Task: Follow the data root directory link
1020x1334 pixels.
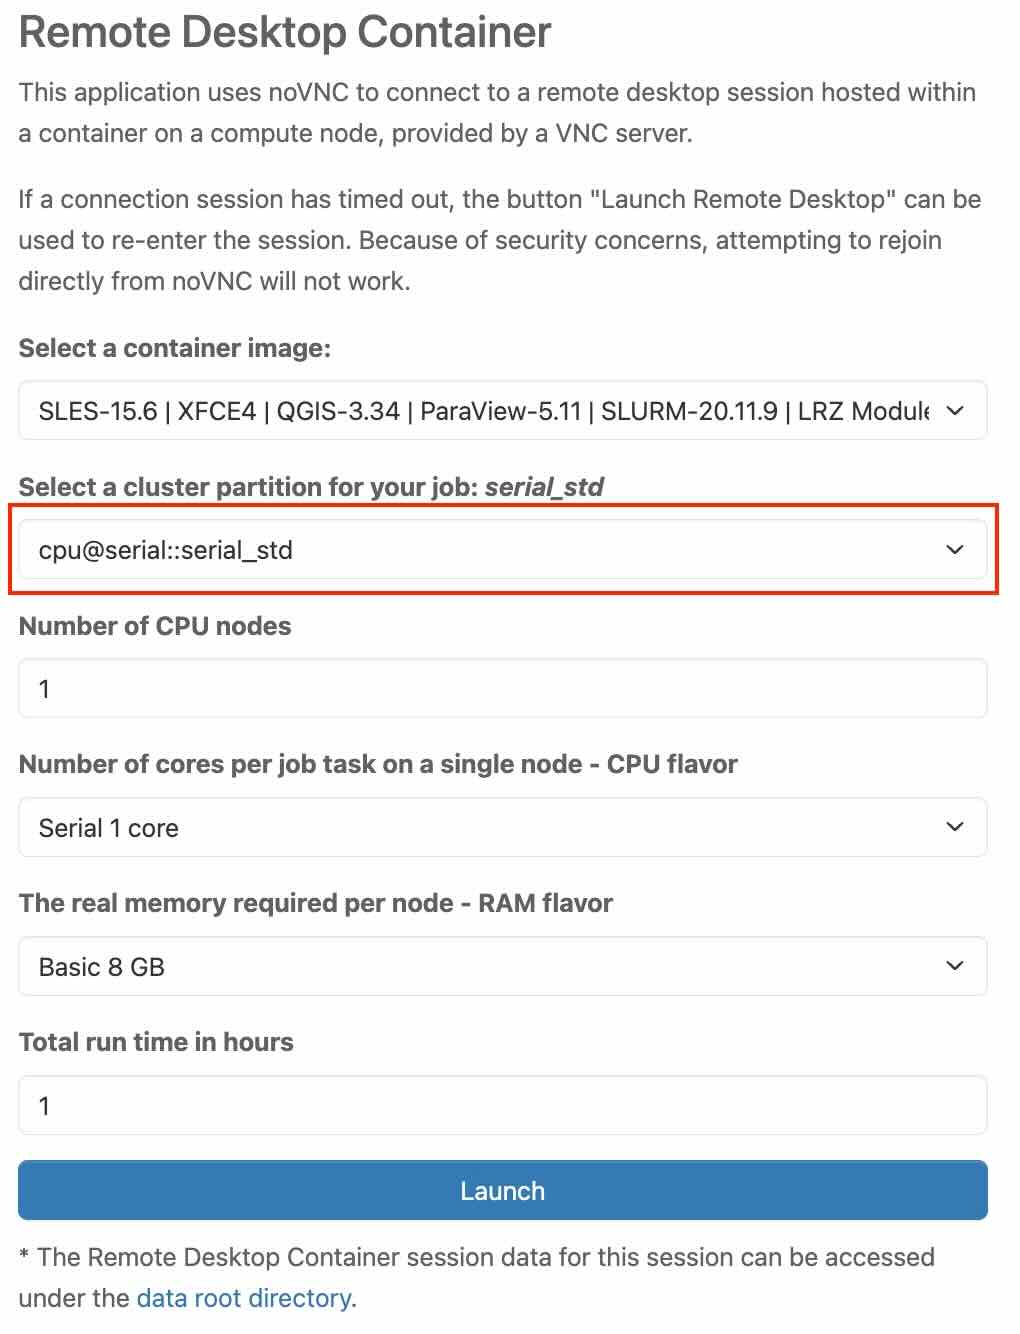Action: pyautogui.click(x=244, y=1298)
